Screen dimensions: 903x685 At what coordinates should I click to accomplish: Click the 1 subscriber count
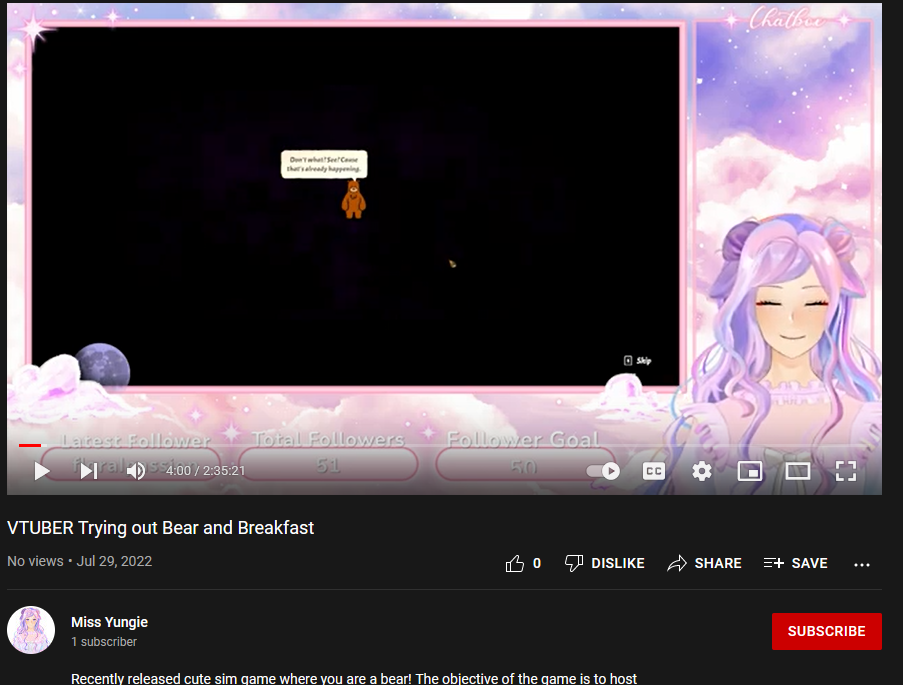(x=104, y=642)
